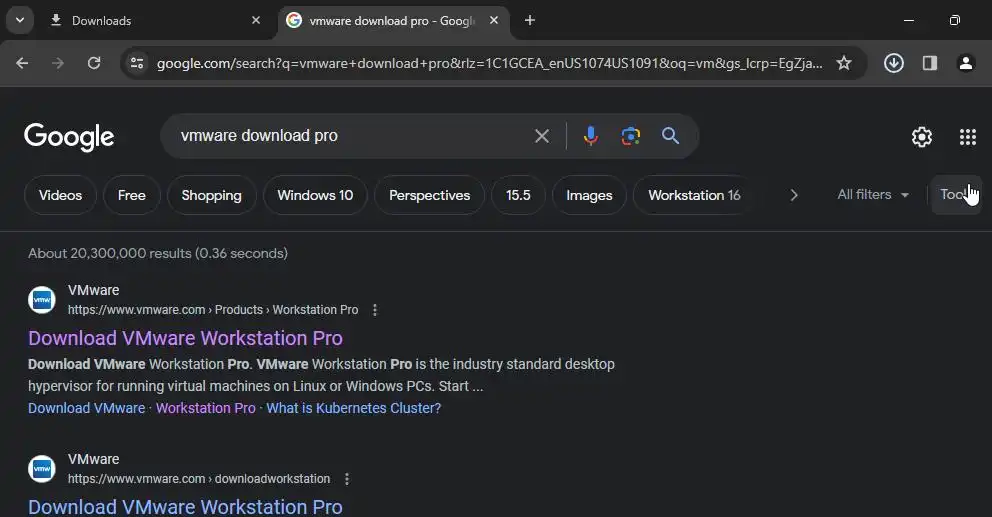Click About 20,300,000 results text

coord(158,253)
